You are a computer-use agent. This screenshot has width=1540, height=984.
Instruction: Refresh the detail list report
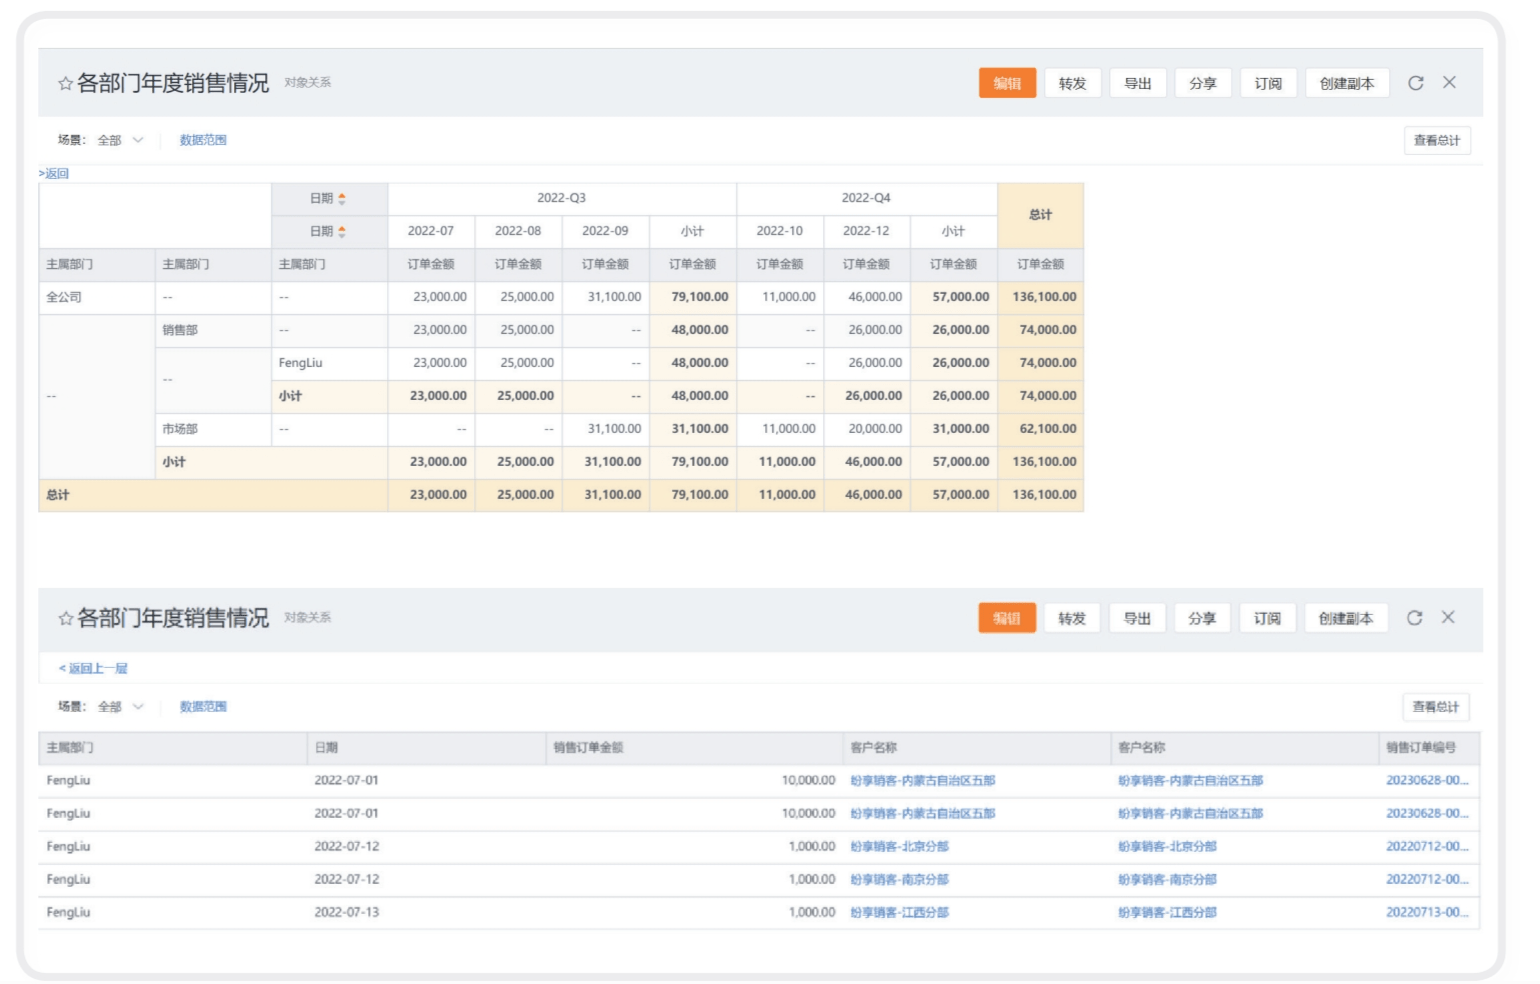[1414, 618]
